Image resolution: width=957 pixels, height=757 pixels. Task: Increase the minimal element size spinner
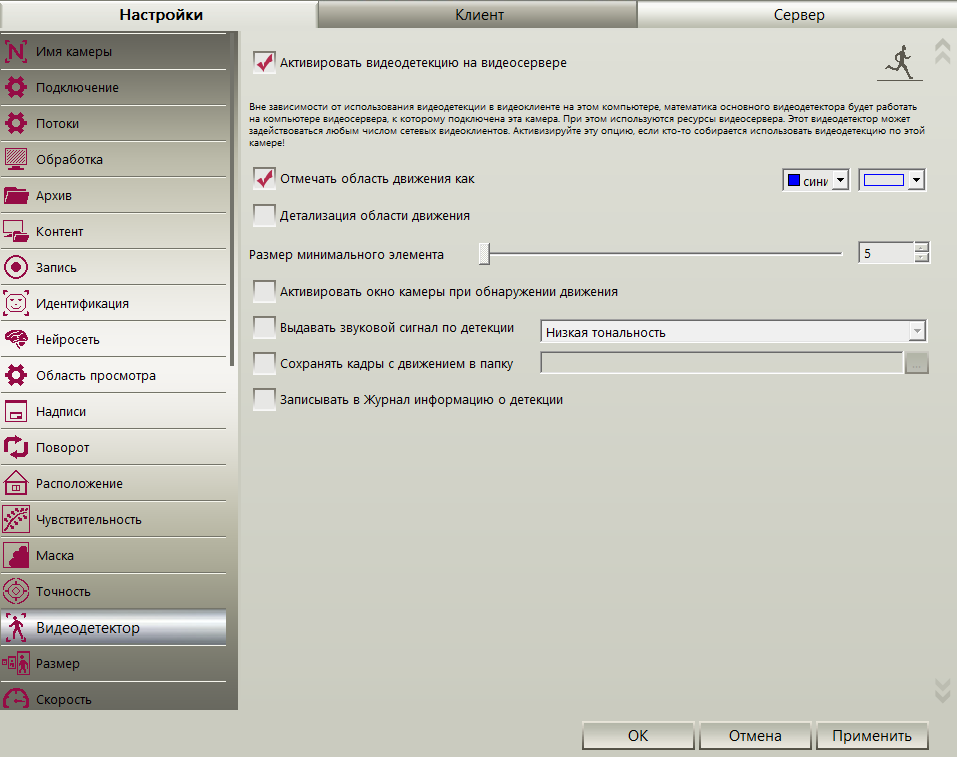[922, 247]
